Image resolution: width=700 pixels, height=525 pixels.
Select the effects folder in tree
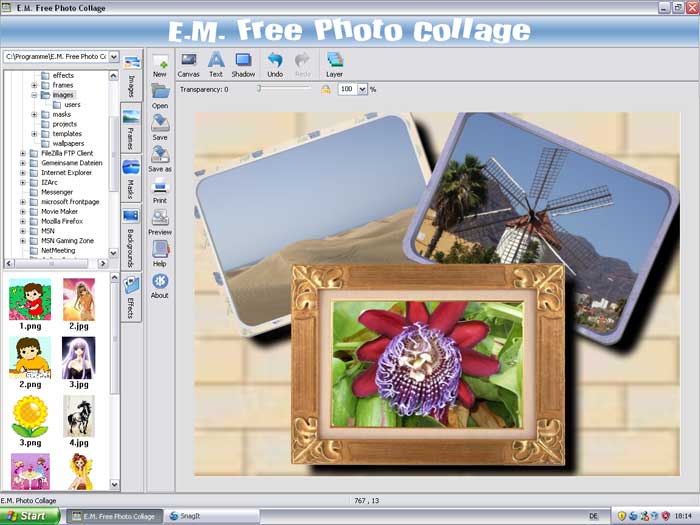click(x=63, y=75)
